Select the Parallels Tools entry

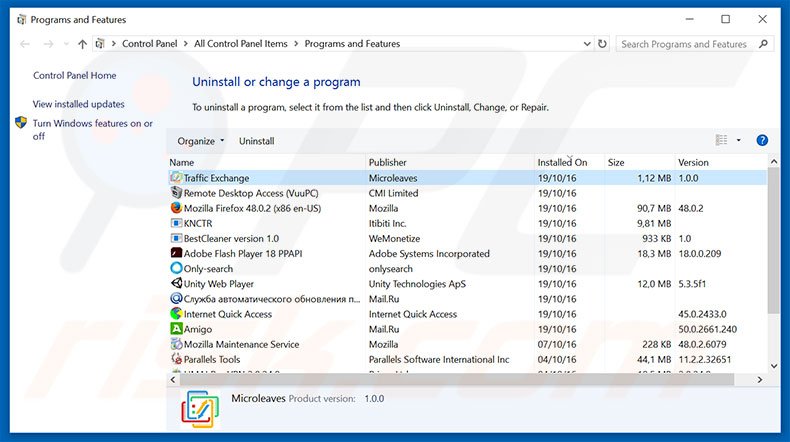pyautogui.click(x=212, y=359)
